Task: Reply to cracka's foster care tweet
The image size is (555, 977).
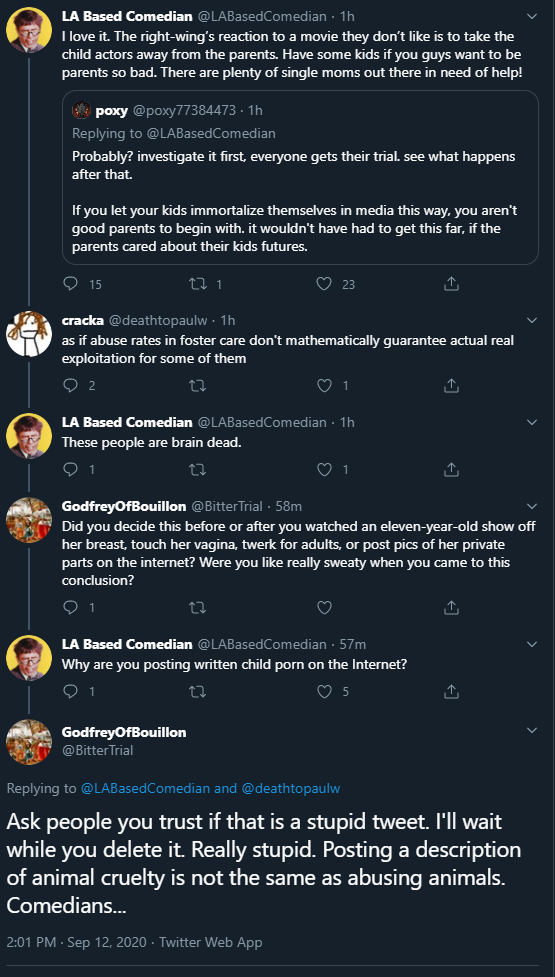Action: tap(71, 386)
